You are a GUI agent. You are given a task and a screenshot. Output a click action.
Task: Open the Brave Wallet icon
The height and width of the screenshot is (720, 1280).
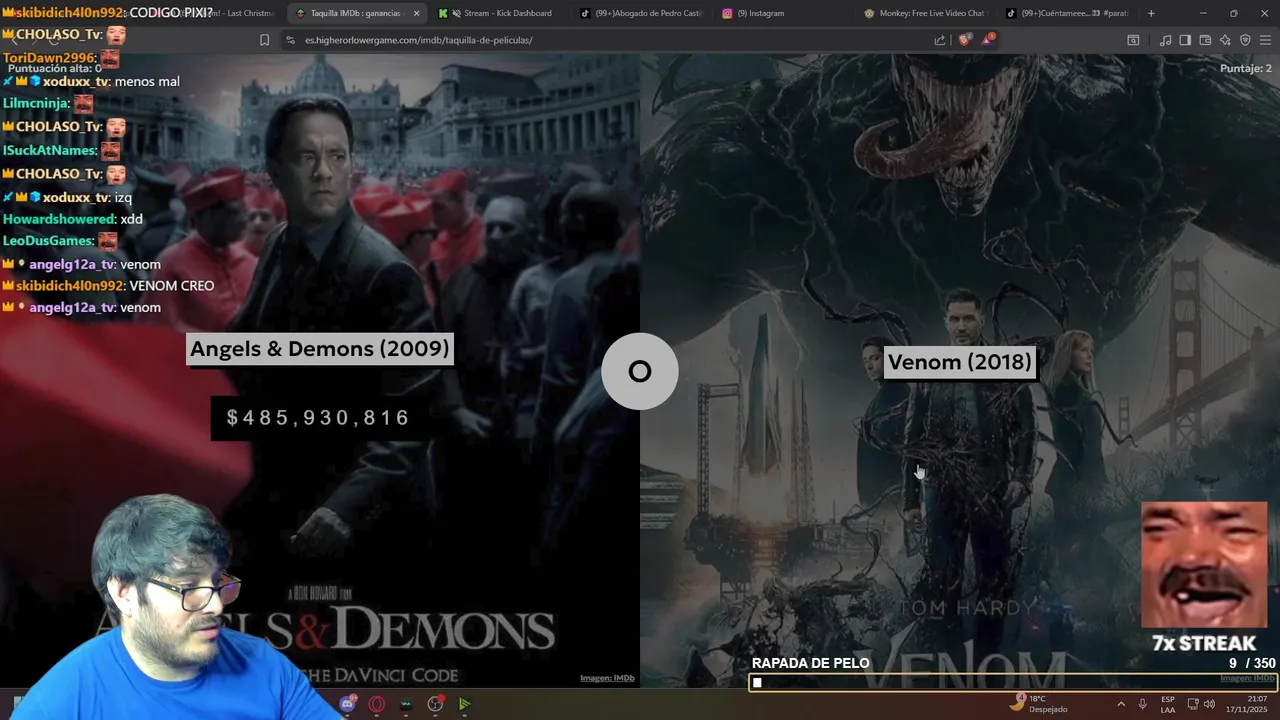pos(1205,40)
